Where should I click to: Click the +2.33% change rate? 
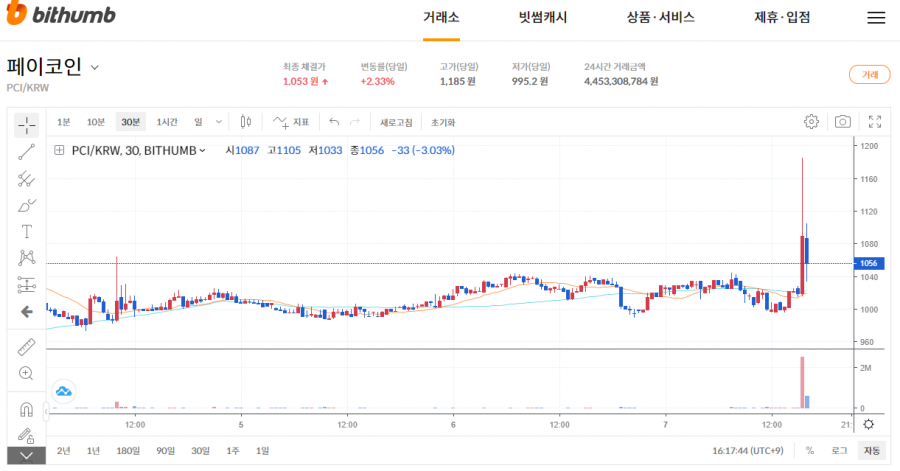click(x=377, y=81)
